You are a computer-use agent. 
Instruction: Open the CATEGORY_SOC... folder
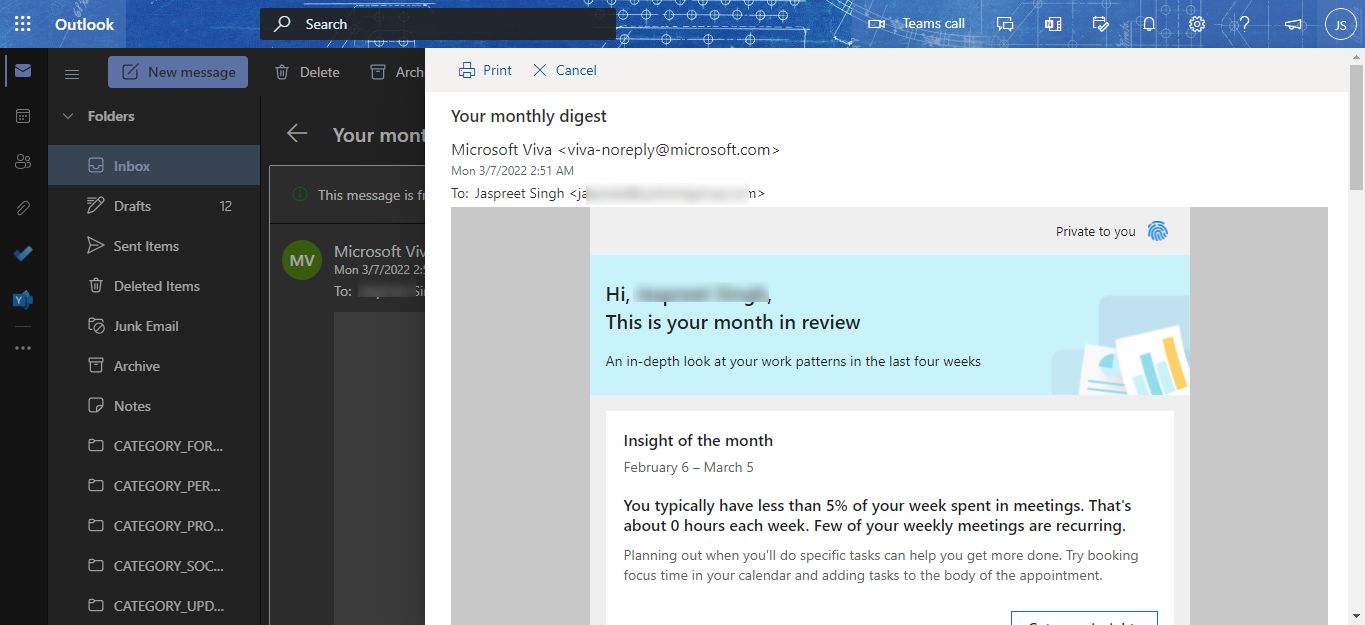coord(154,566)
